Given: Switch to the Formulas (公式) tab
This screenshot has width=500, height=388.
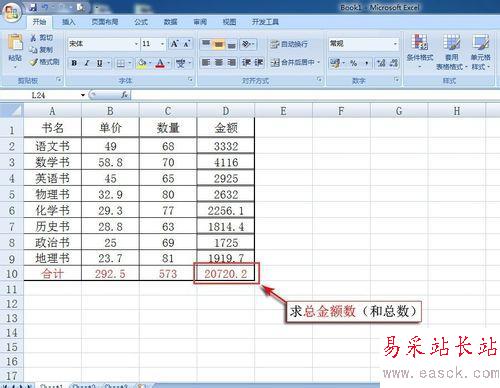Looking at the screenshot, I should coord(141,22).
